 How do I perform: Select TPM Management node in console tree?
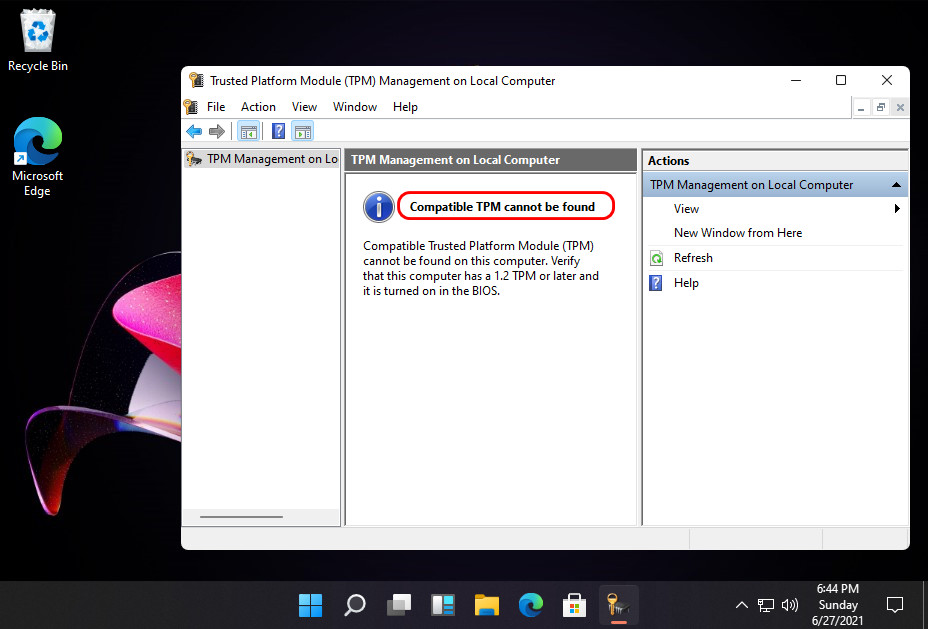click(270, 159)
